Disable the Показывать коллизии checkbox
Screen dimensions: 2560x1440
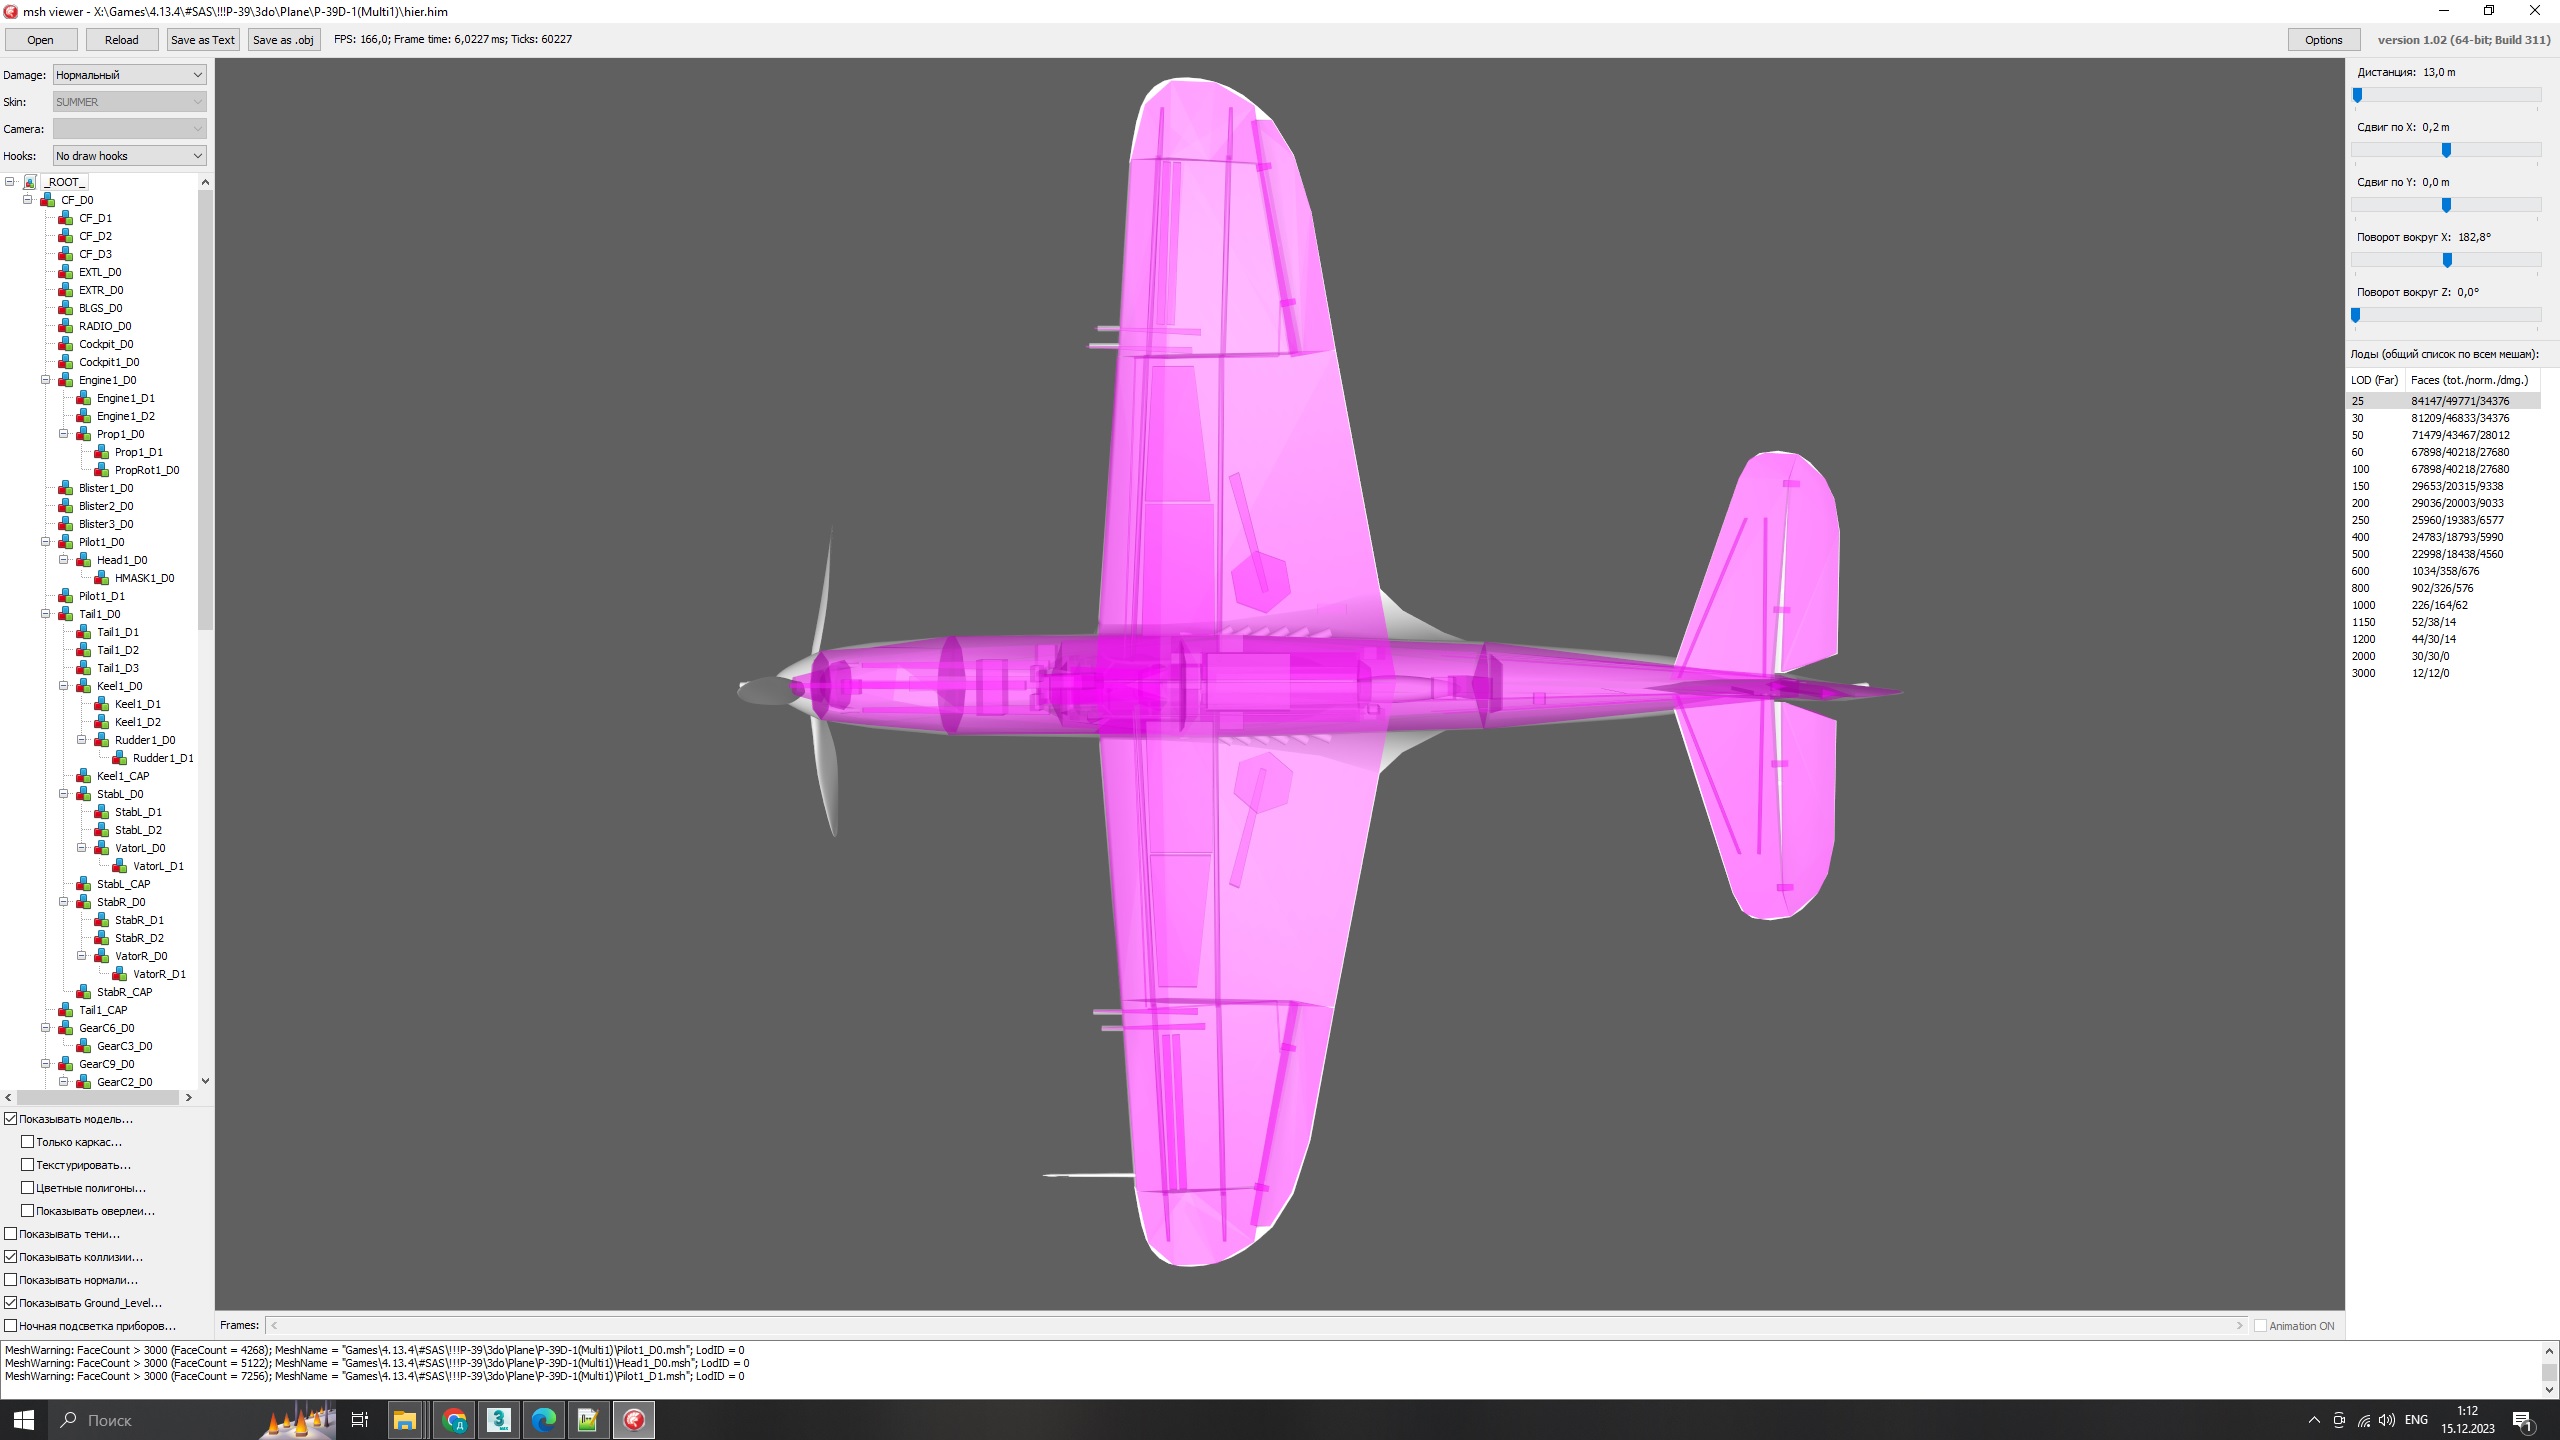(x=11, y=1257)
